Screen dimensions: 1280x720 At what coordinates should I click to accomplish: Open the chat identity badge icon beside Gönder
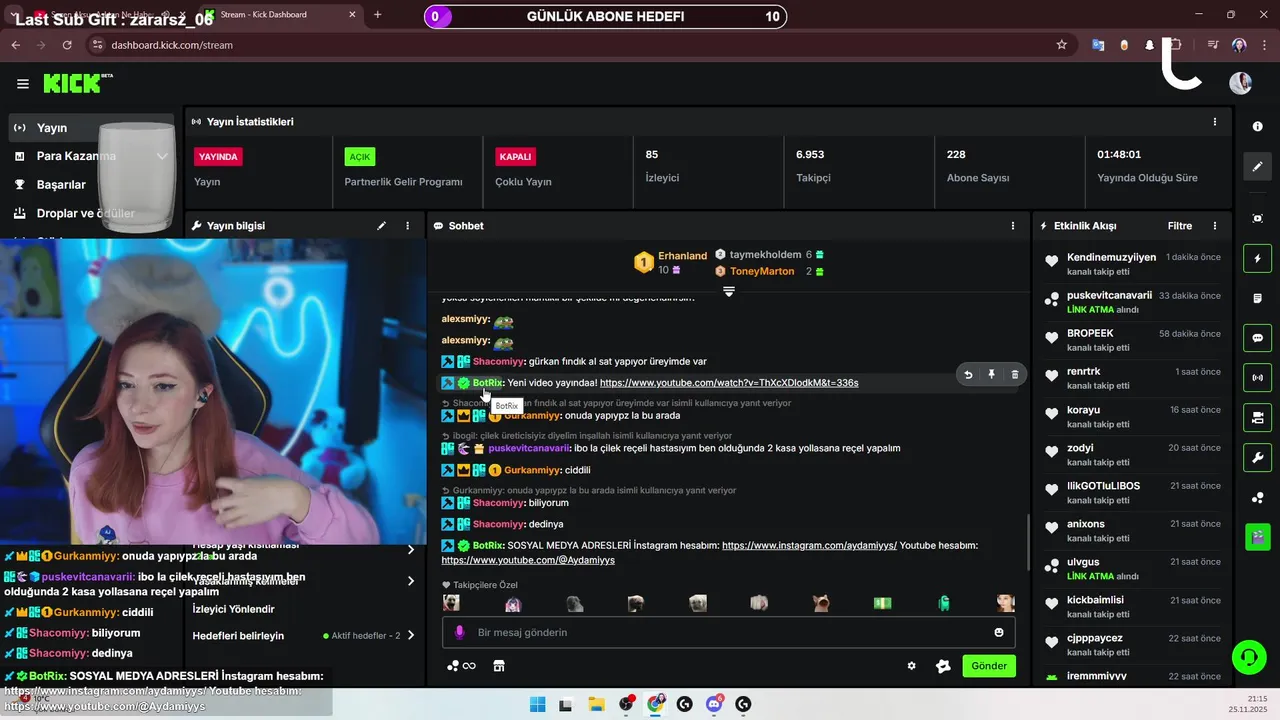pos(942,666)
